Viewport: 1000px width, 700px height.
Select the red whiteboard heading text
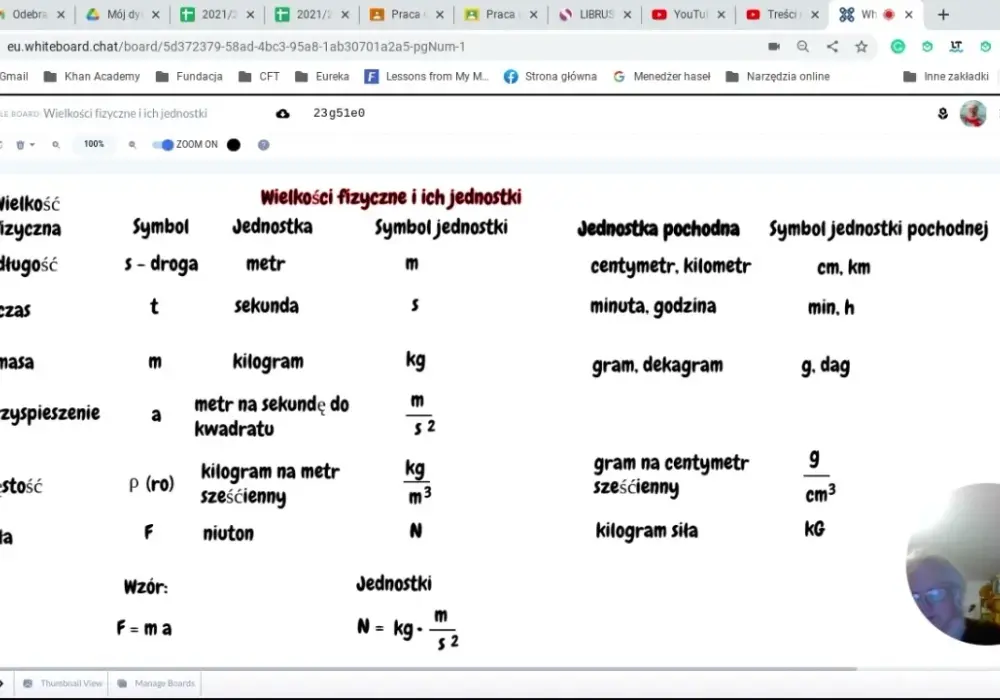pyautogui.click(x=391, y=197)
